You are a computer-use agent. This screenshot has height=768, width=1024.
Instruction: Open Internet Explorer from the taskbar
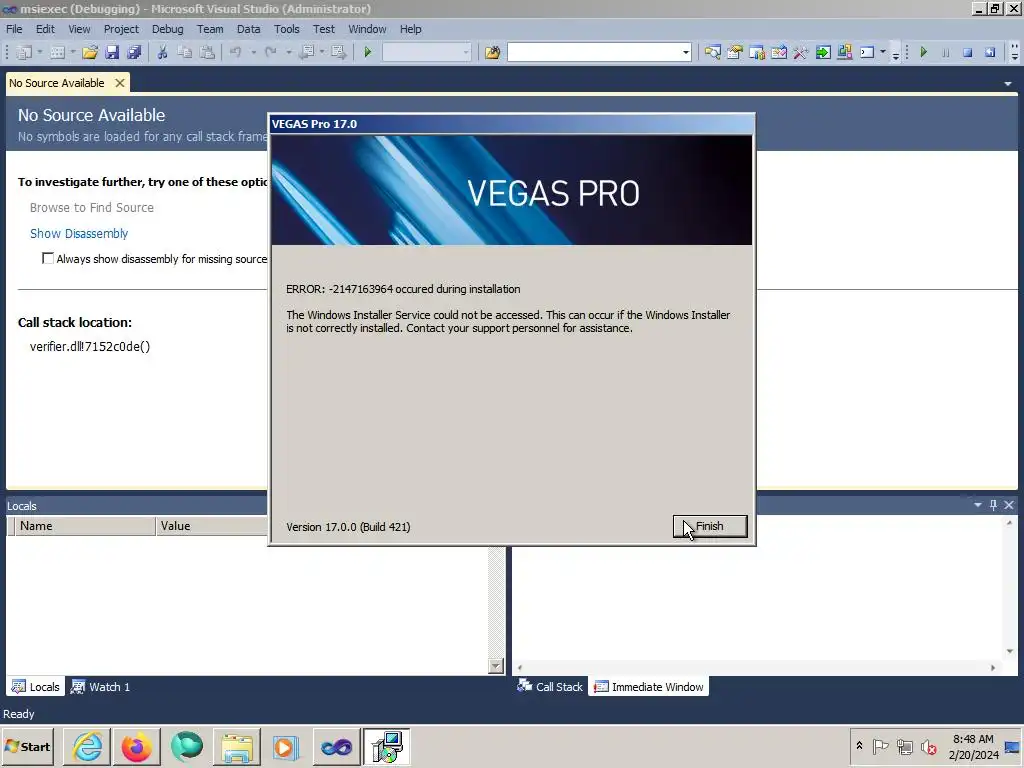[87, 746]
